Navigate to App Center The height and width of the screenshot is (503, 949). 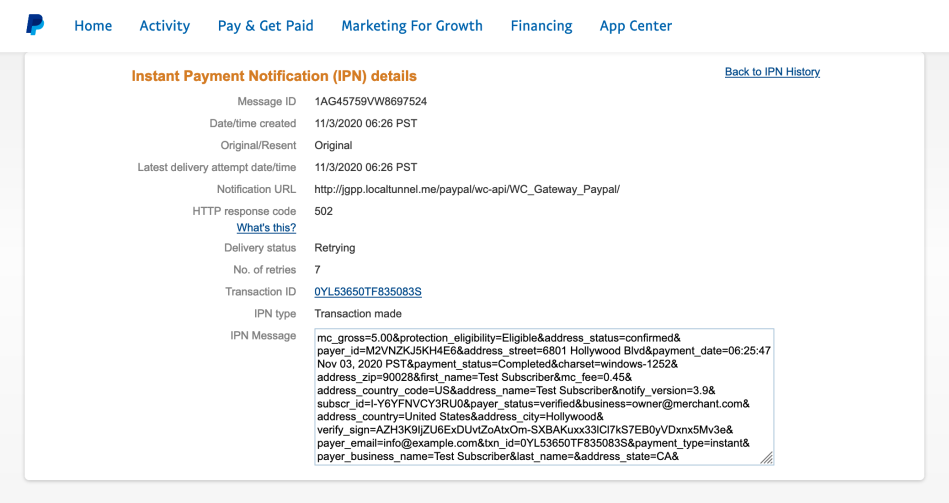pyautogui.click(x=636, y=26)
